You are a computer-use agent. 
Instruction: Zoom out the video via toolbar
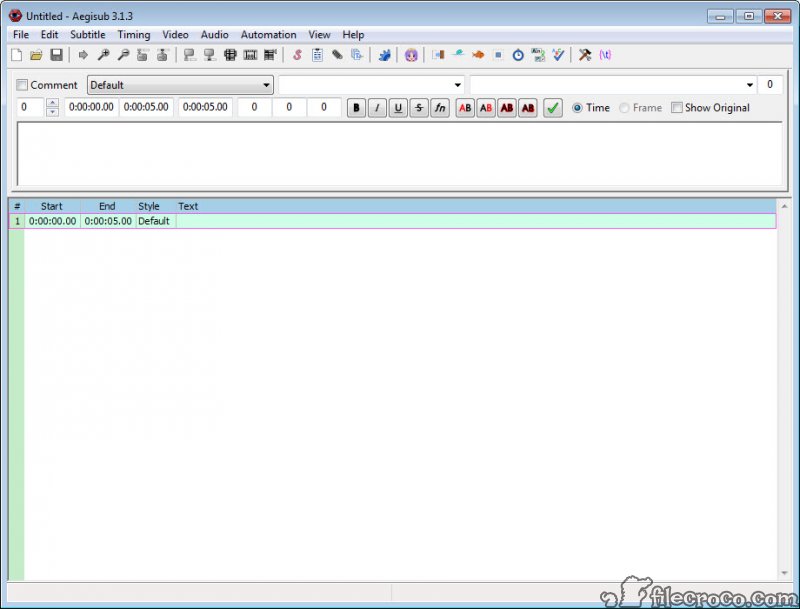click(x=123, y=55)
